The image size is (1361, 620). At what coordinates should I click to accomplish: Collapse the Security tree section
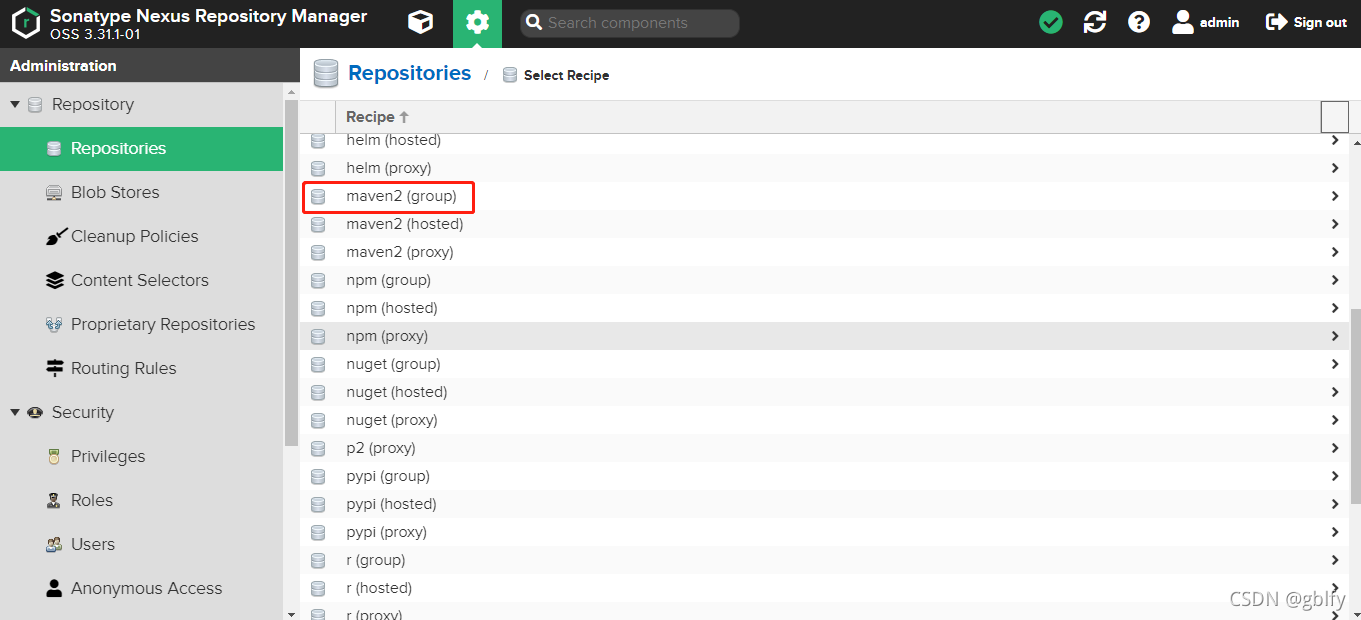[15, 412]
